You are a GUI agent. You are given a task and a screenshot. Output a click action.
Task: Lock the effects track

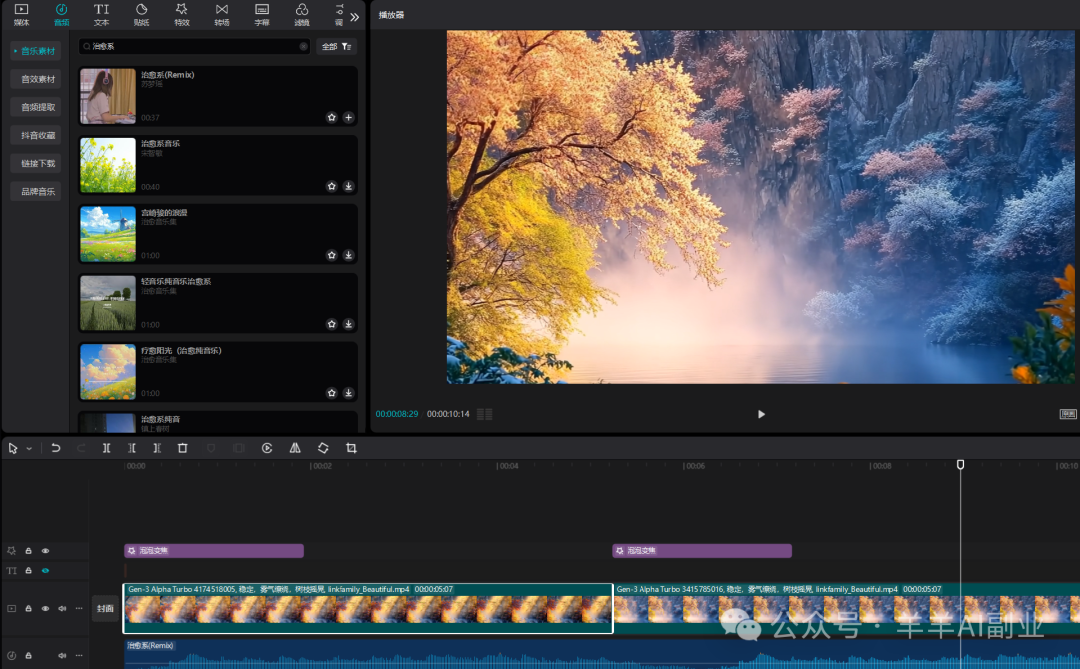pos(28,550)
